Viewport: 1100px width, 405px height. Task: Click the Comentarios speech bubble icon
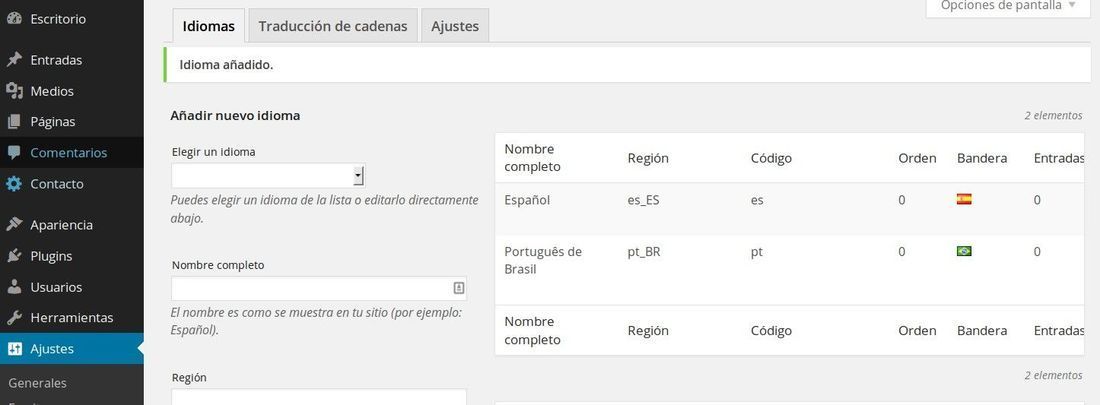(14, 152)
